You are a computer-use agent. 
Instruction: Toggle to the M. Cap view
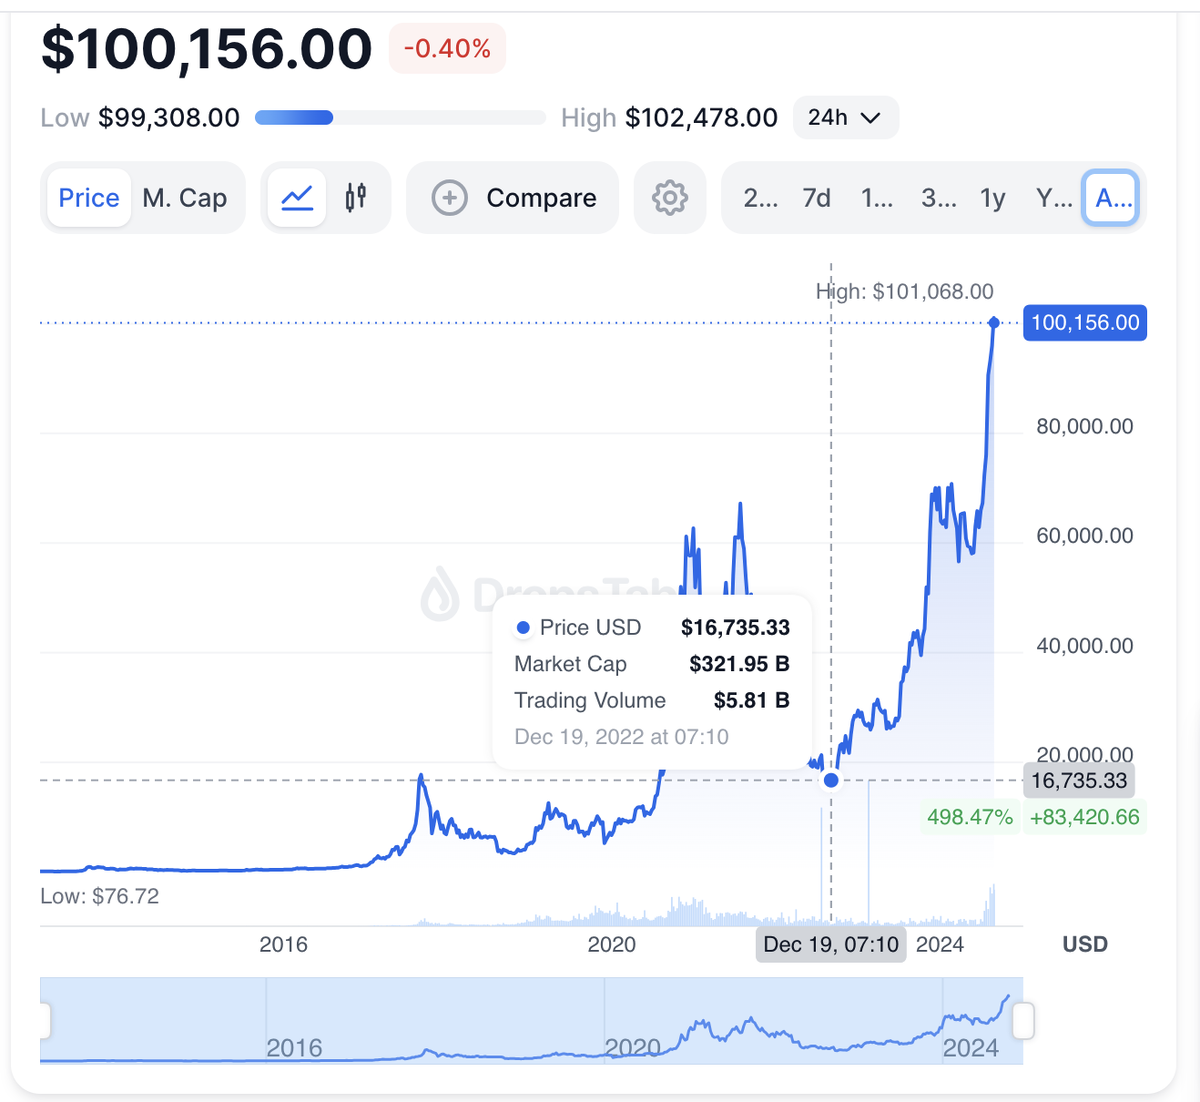click(186, 197)
